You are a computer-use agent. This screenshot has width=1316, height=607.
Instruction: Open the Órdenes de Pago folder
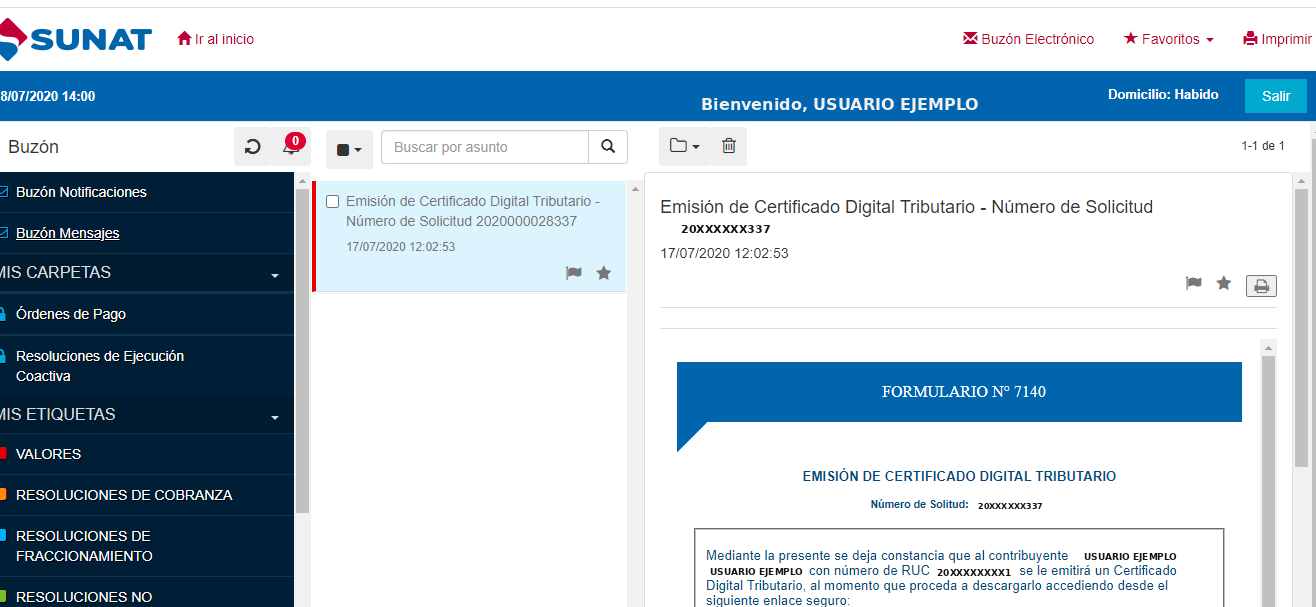(x=71, y=314)
